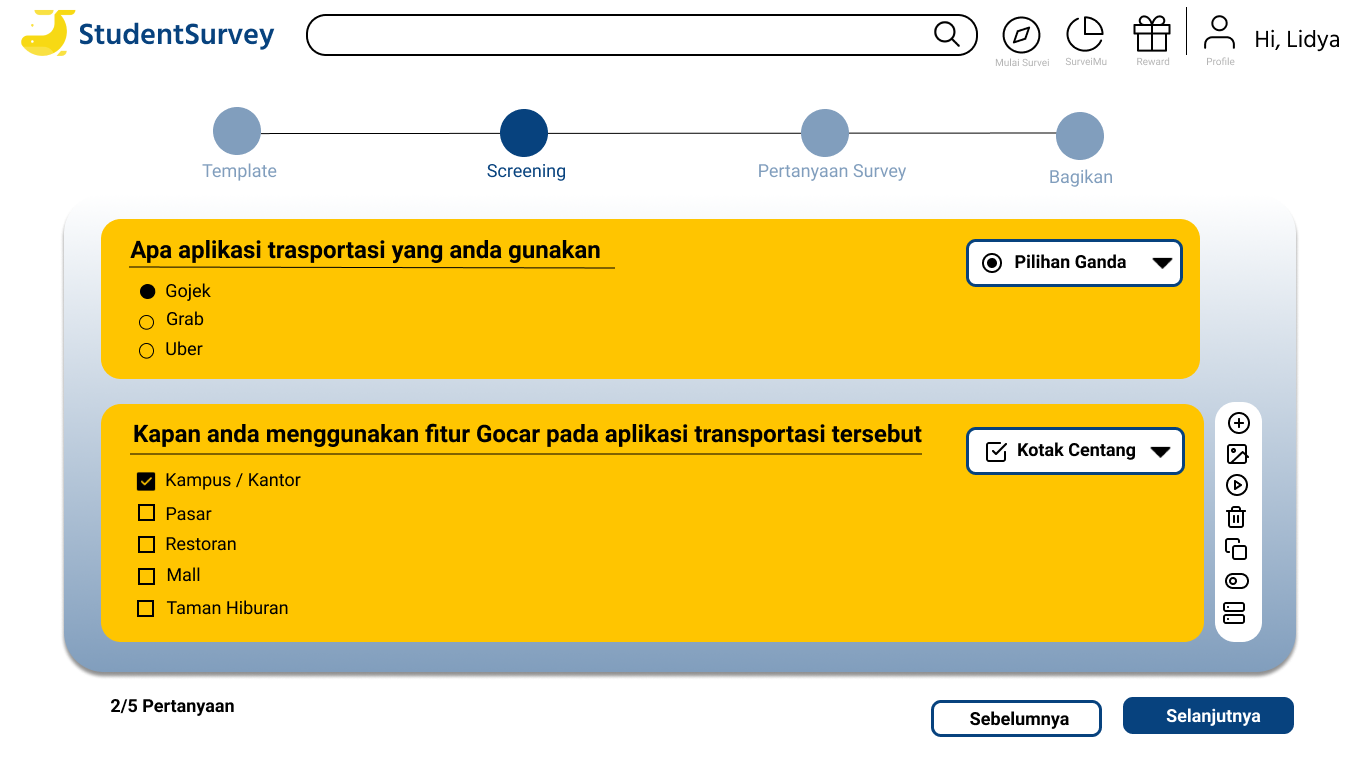
Task: Check the Restoran checkbox
Action: [146, 545]
